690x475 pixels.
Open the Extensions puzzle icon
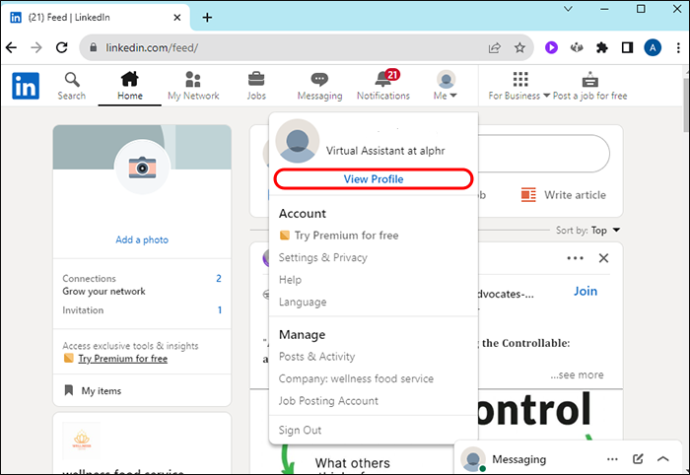click(602, 48)
